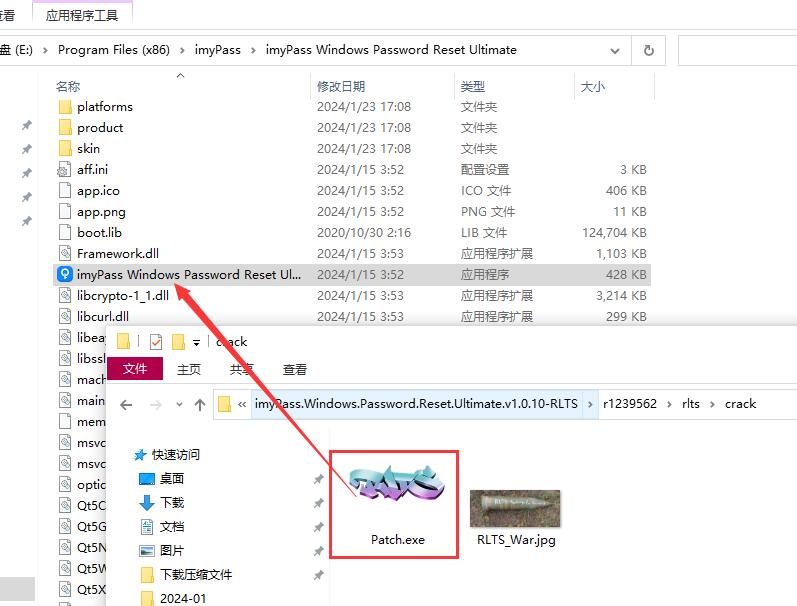The image size is (797, 606).
Task: Go forward in the crack window
Action: point(156,405)
